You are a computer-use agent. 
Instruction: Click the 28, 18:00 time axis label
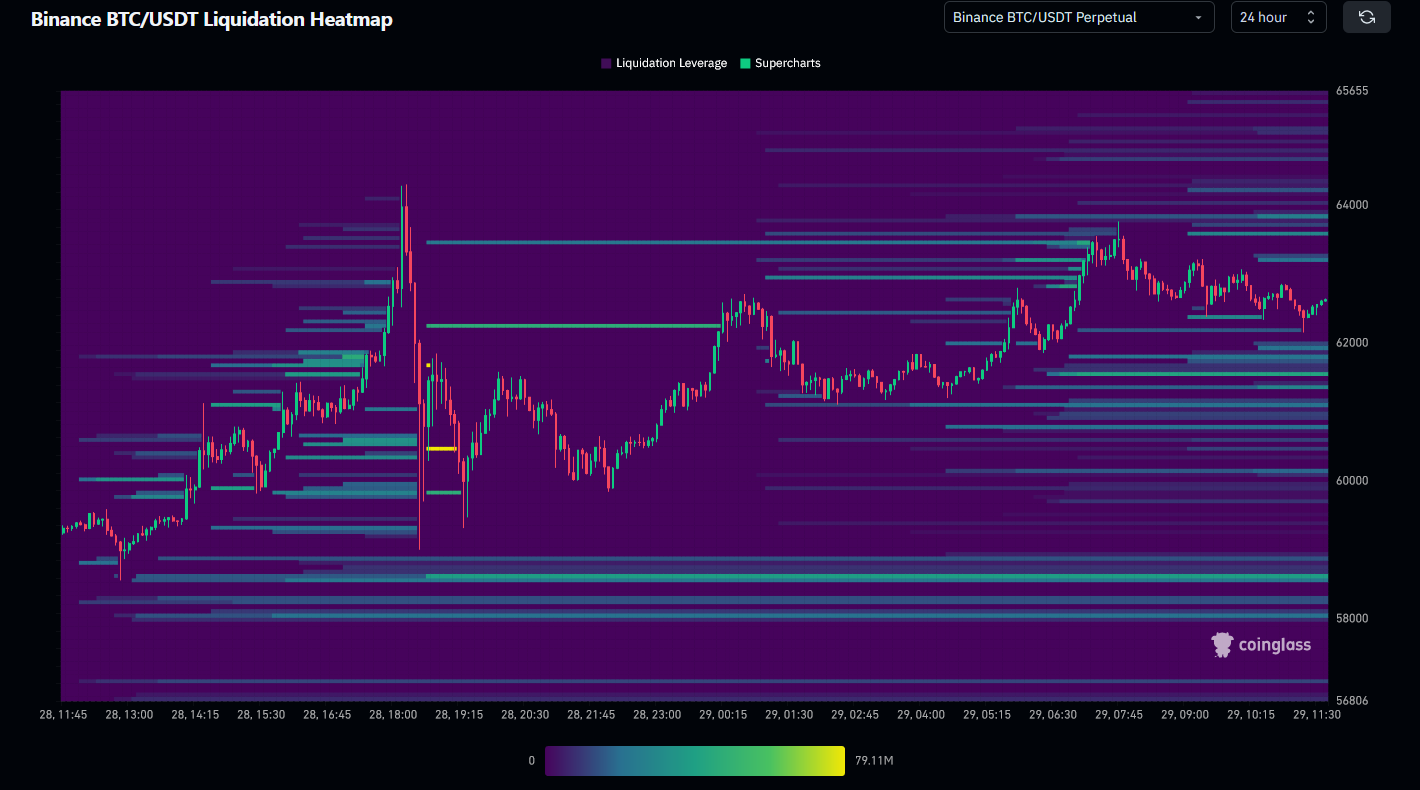point(393,715)
